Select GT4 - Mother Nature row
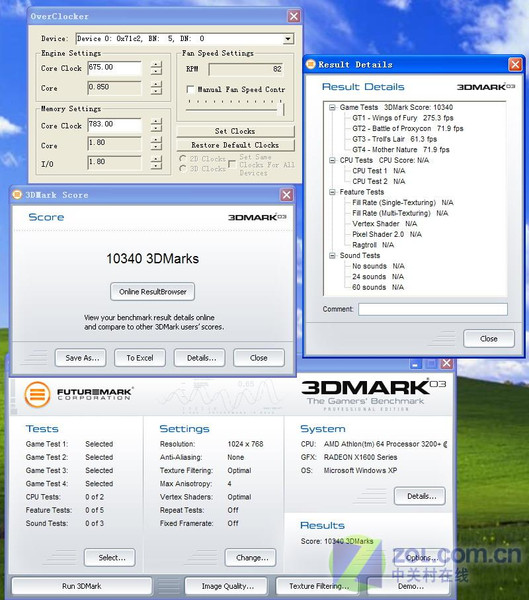This screenshot has width=529, height=600. point(401,150)
